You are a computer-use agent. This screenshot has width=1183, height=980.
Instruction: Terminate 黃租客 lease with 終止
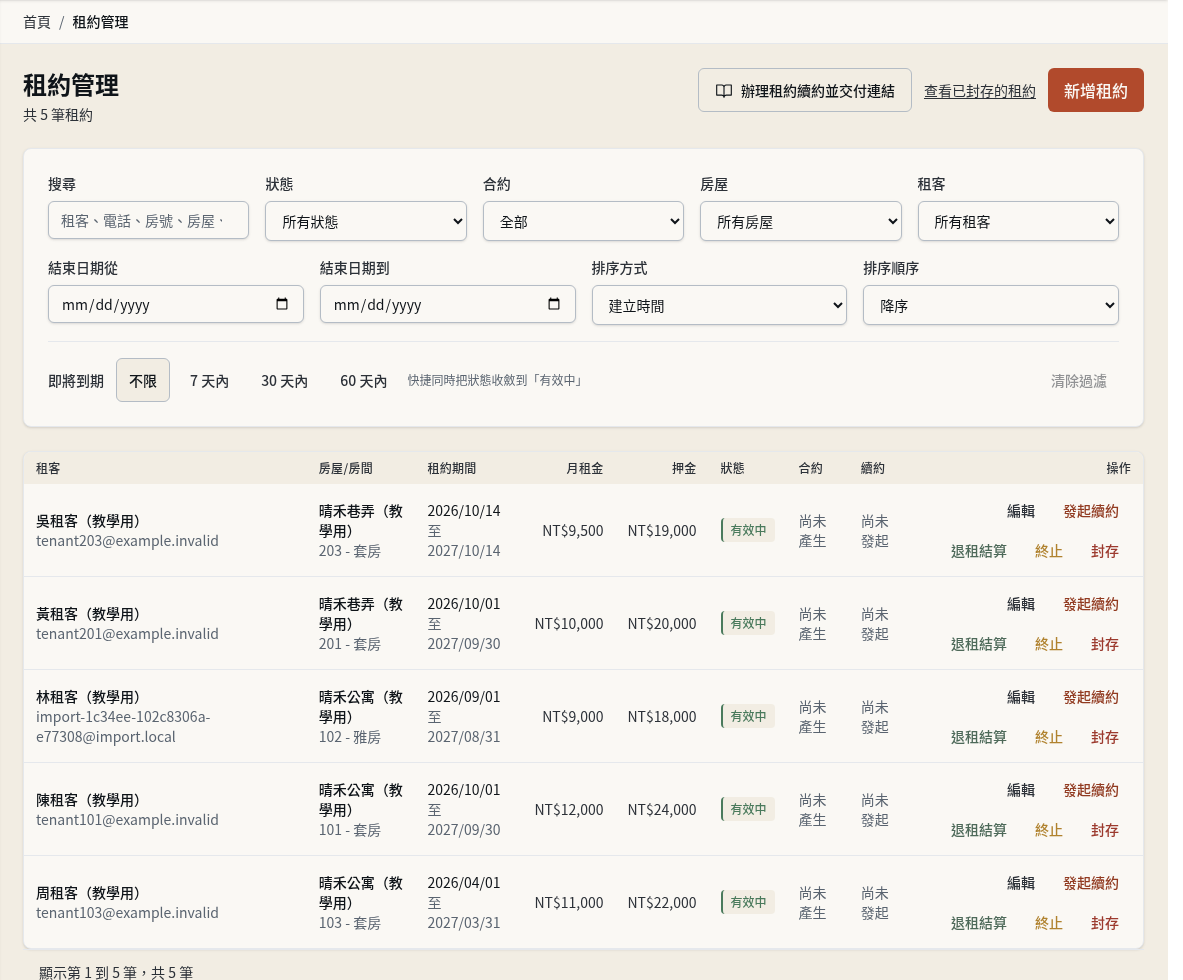point(1049,644)
